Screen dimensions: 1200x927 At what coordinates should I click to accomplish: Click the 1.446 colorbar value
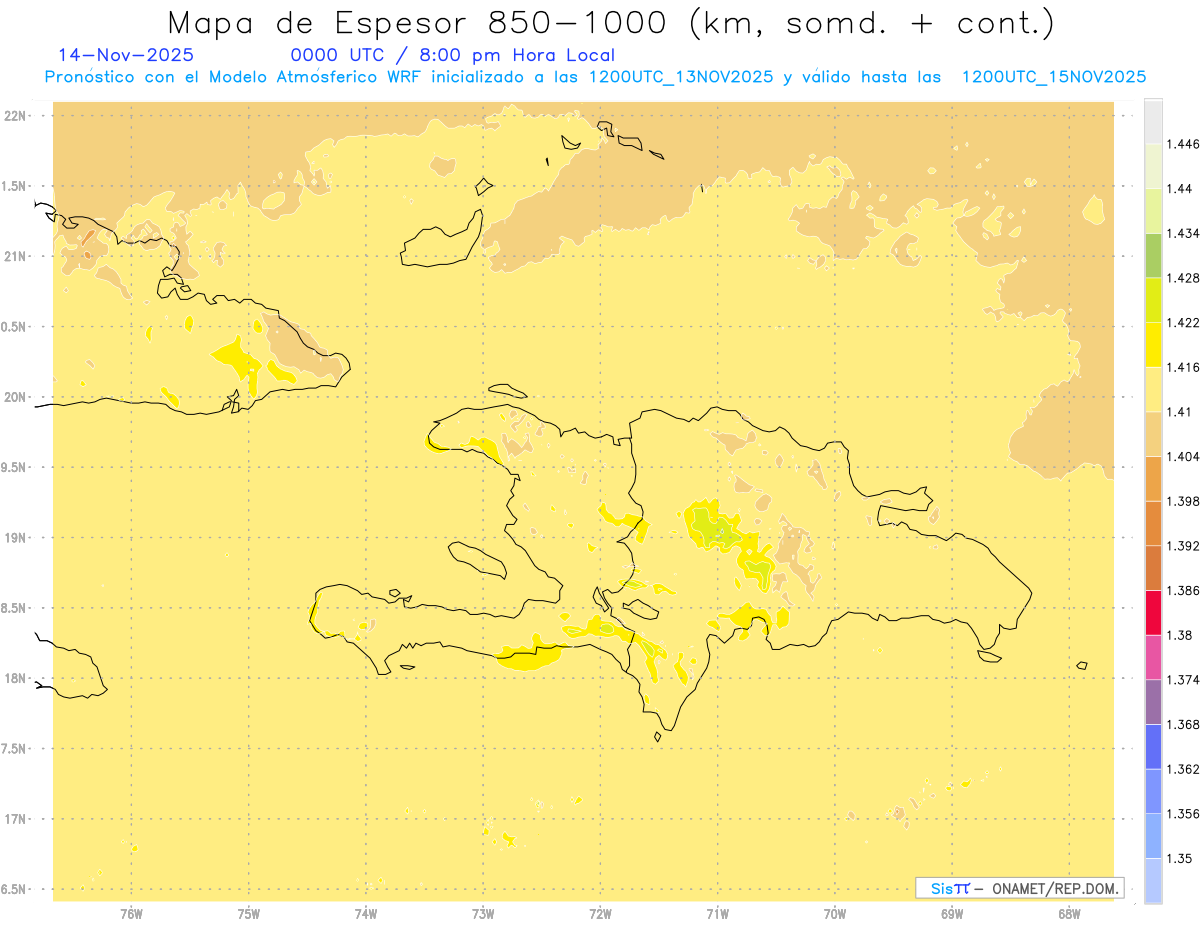pyautogui.click(x=1182, y=144)
